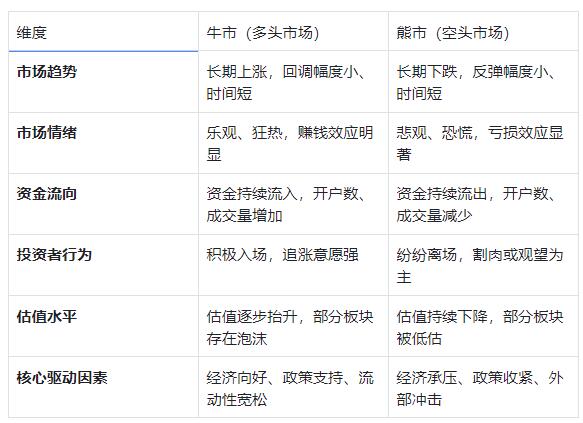The image size is (583, 423).
Task: Select the cell 长期上涨，回调幅度小
Action: point(293,82)
